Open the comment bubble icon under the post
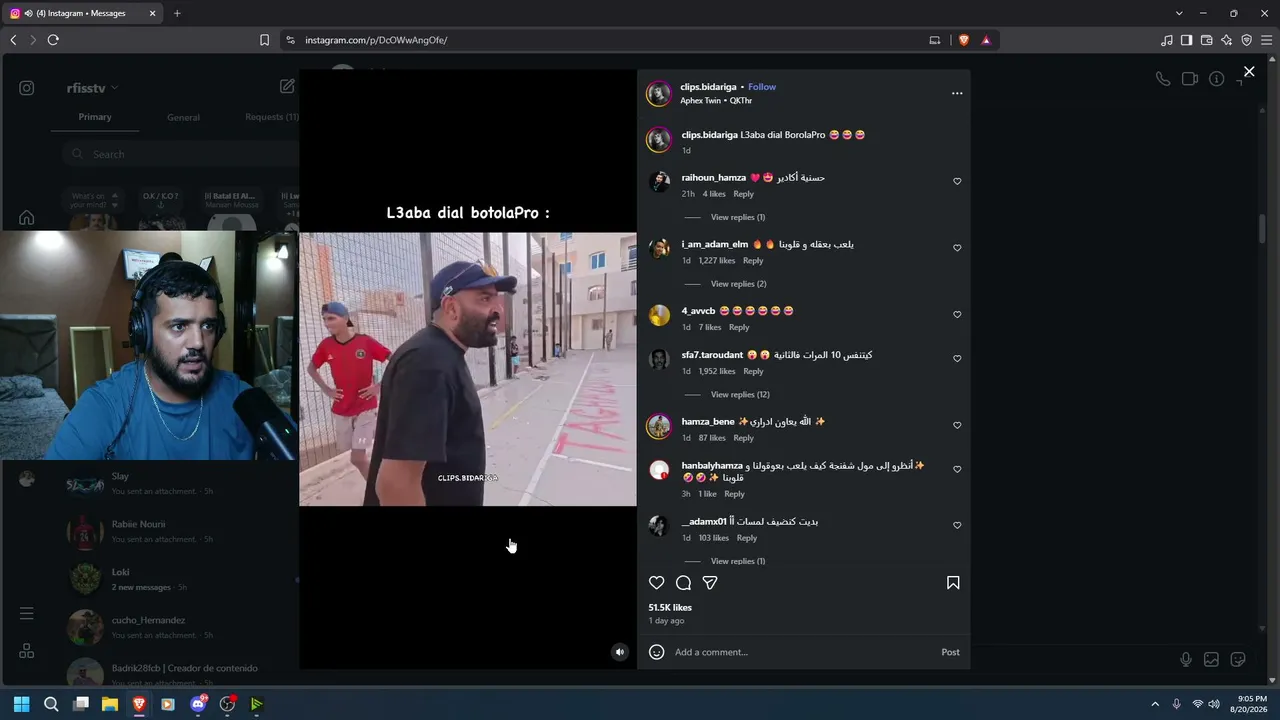Image resolution: width=1280 pixels, height=720 pixels. pyautogui.click(x=684, y=583)
